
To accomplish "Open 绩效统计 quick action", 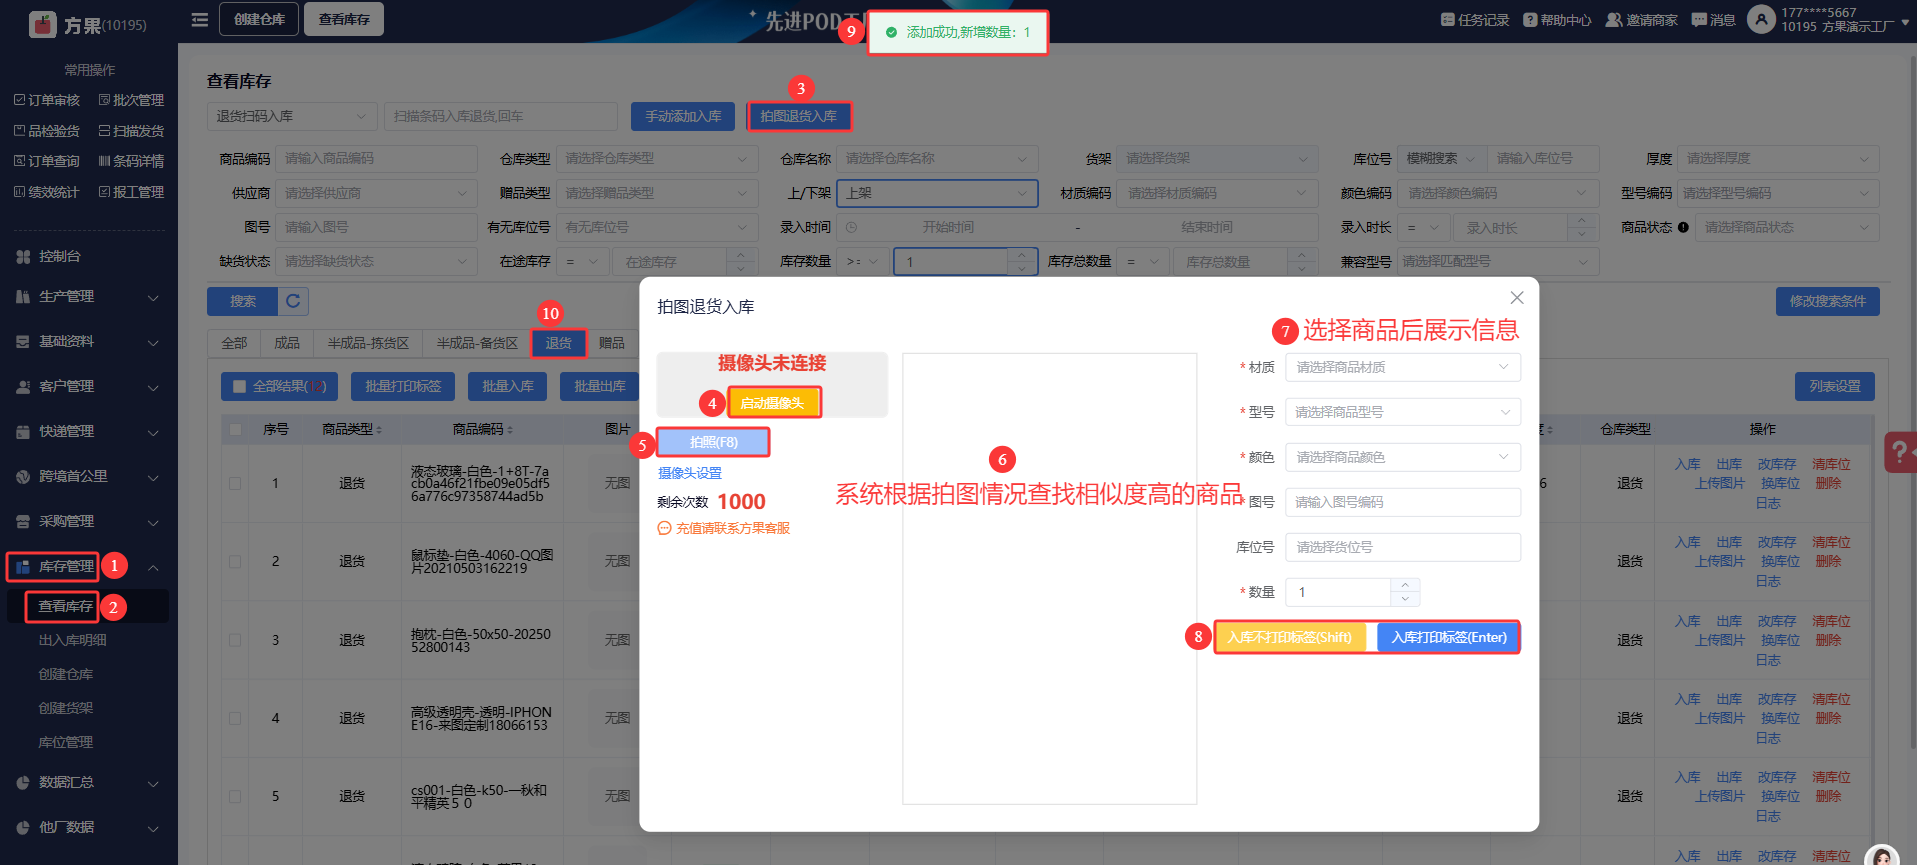I will (x=47, y=192).
